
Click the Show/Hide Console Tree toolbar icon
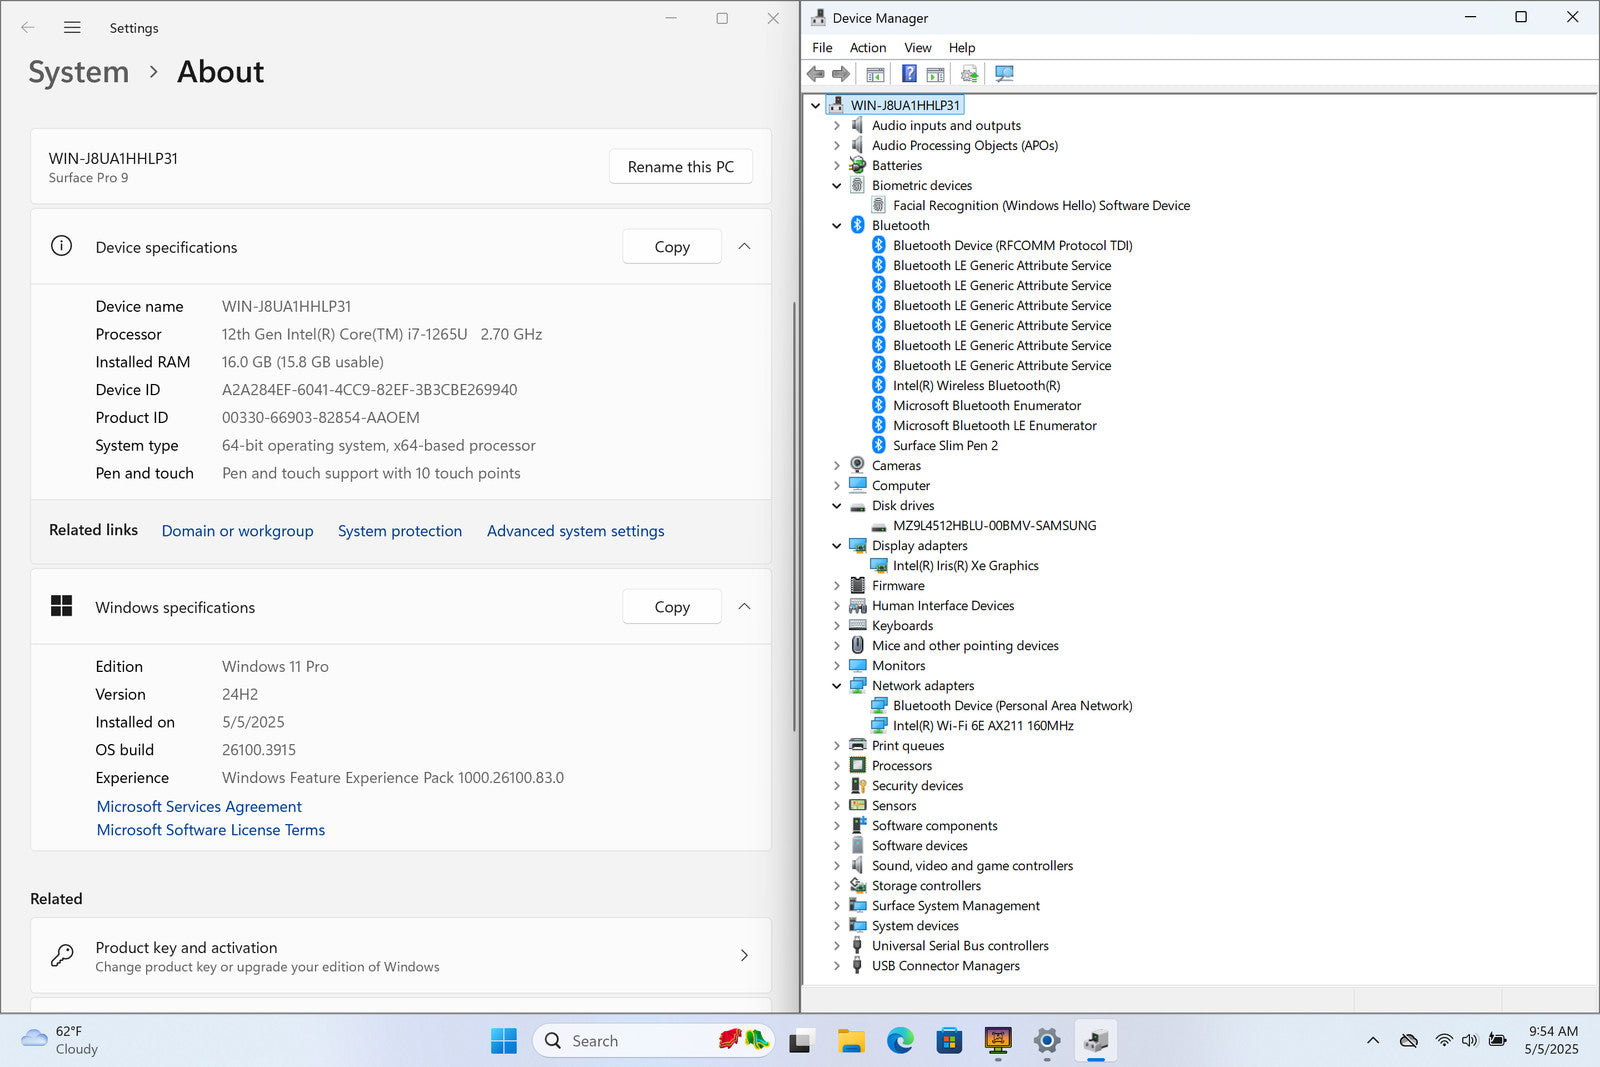(875, 74)
